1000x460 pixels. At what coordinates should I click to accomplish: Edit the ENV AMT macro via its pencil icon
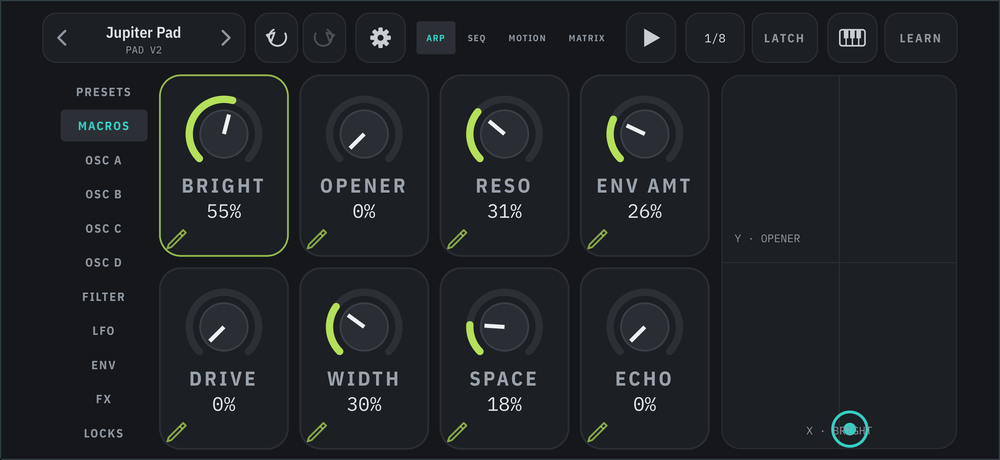click(x=598, y=240)
